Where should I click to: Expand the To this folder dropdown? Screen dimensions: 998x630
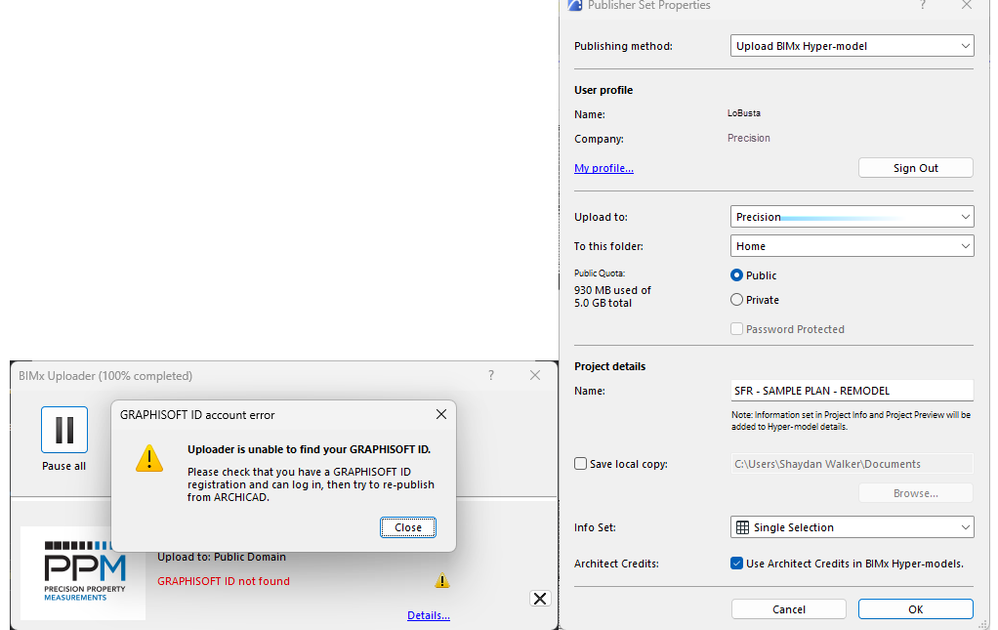[852, 246]
